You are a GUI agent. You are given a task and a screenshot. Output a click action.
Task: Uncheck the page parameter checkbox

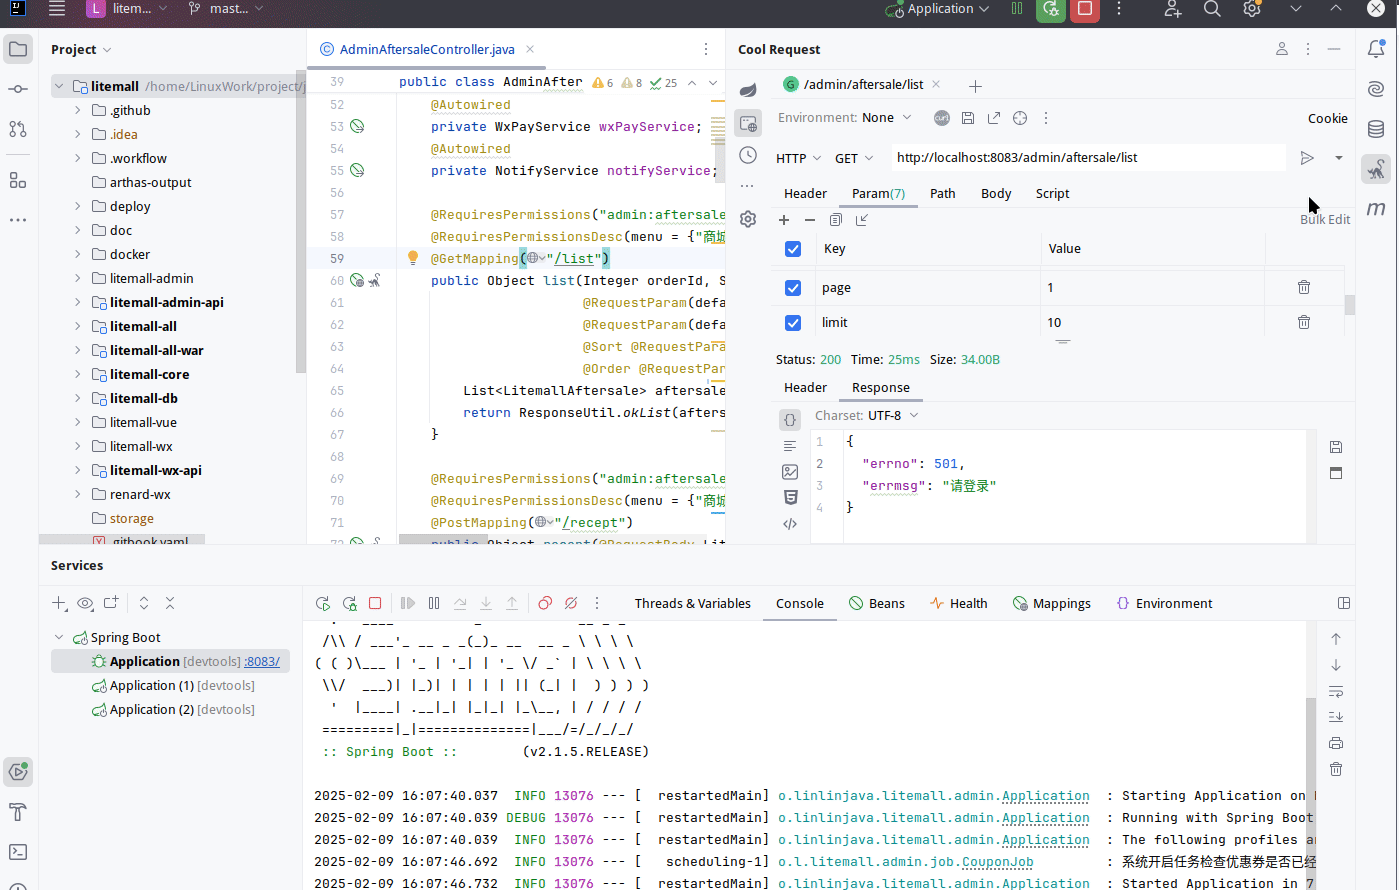[793, 288]
